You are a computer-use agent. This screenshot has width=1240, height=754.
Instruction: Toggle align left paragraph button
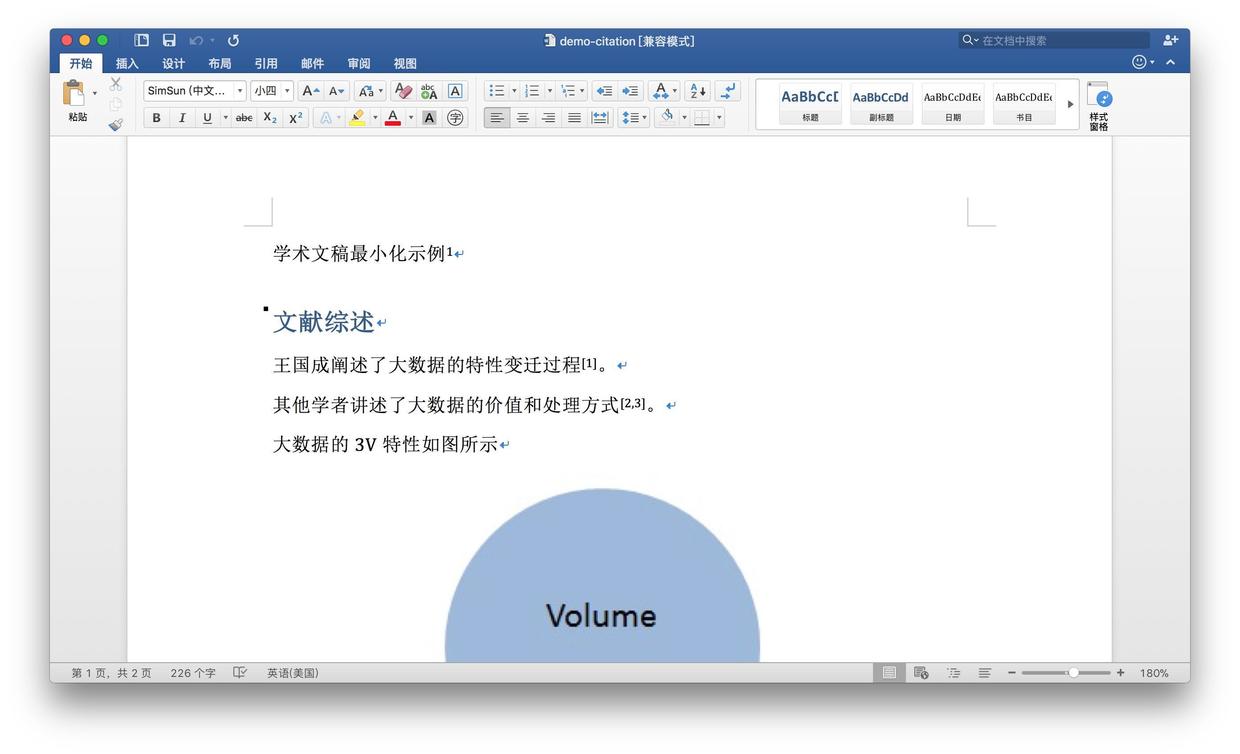coord(497,117)
